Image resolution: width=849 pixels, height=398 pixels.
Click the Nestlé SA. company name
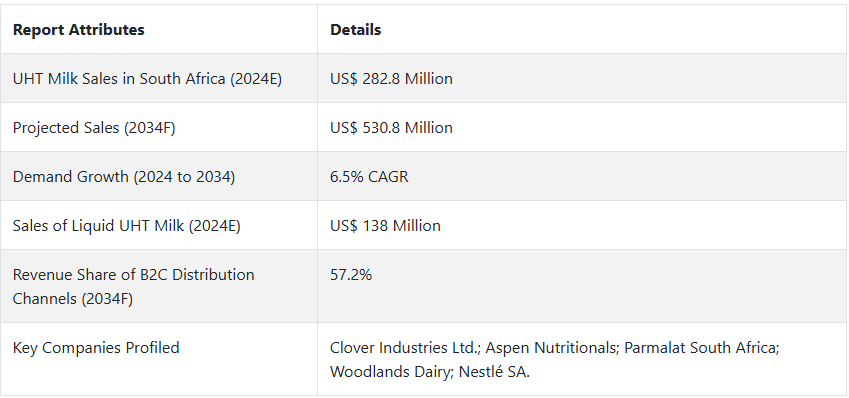(x=495, y=372)
